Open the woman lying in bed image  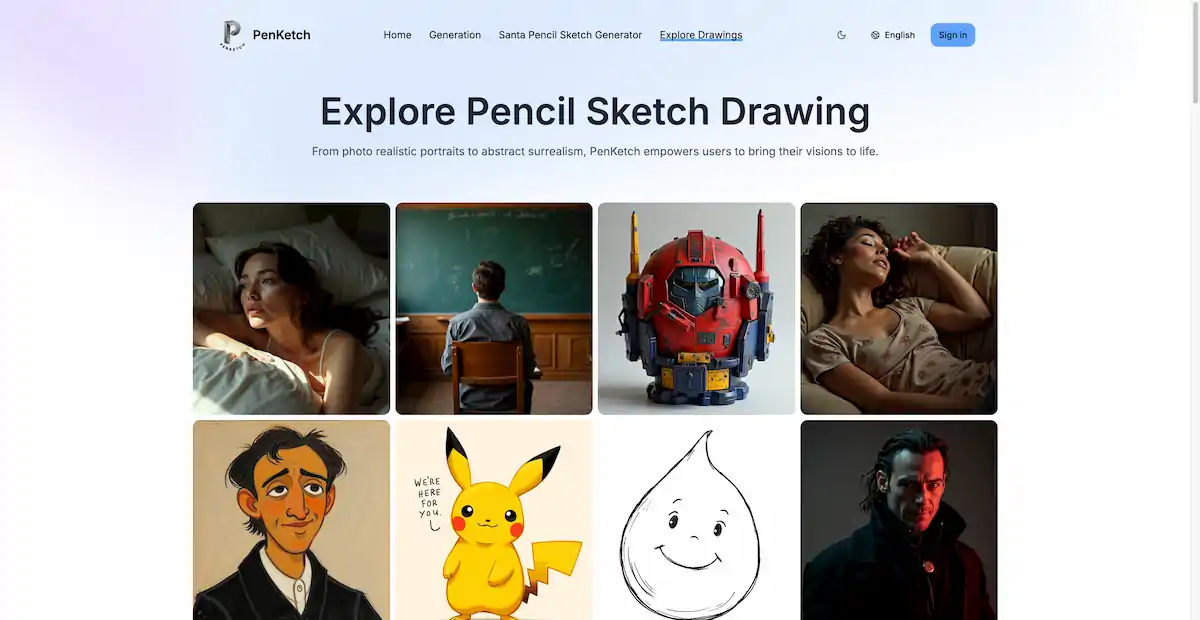pyautogui.click(x=291, y=309)
